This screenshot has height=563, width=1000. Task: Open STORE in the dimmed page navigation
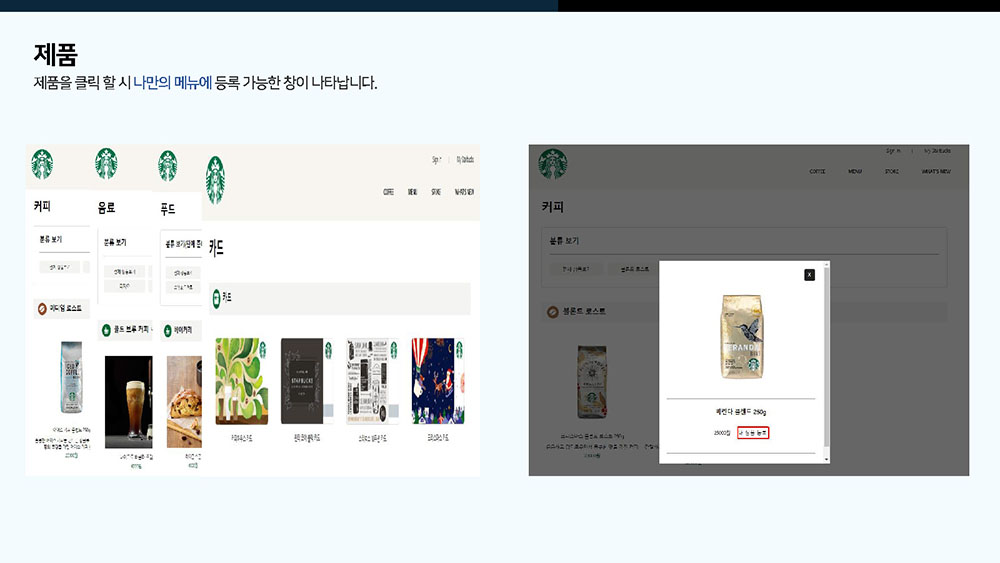(892, 172)
